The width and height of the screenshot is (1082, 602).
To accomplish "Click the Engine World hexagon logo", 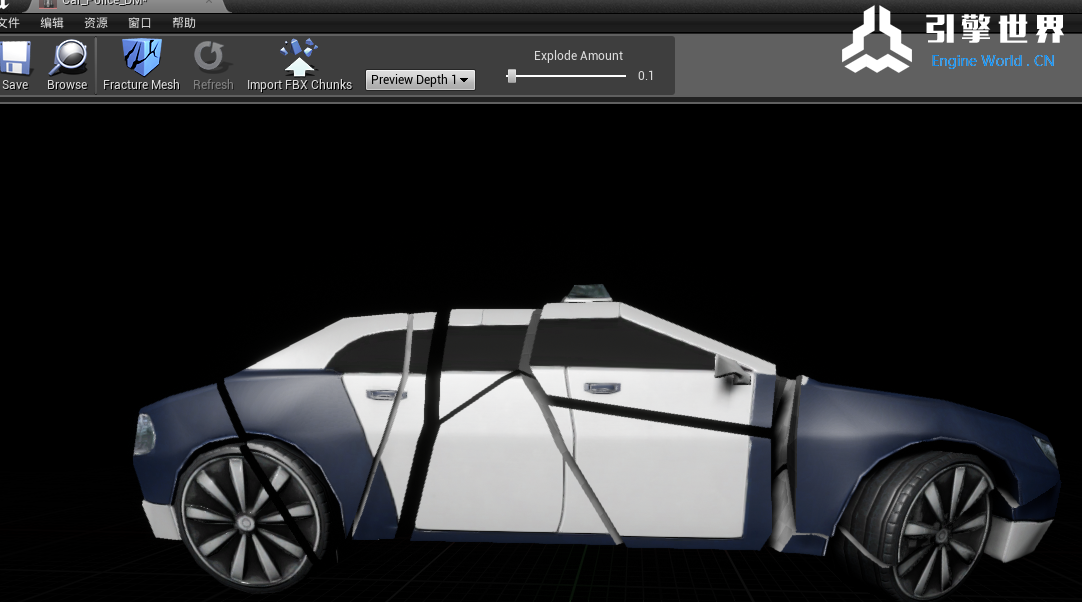I will click(x=876, y=40).
